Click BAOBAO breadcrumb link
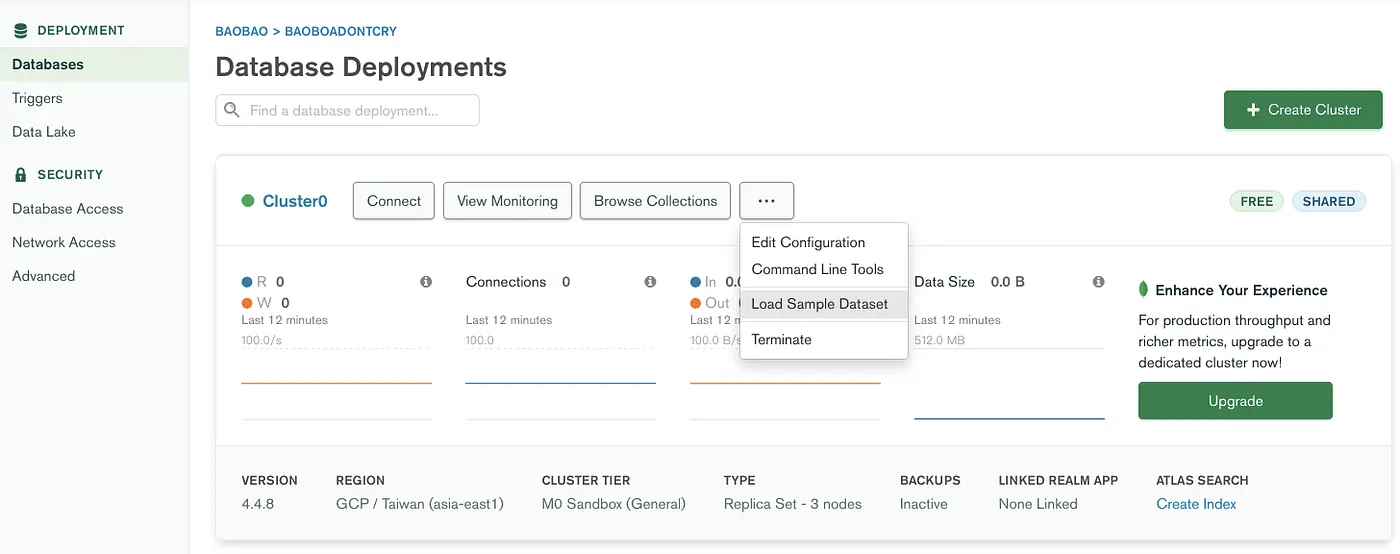 pyautogui.click(x=241, y=32)
